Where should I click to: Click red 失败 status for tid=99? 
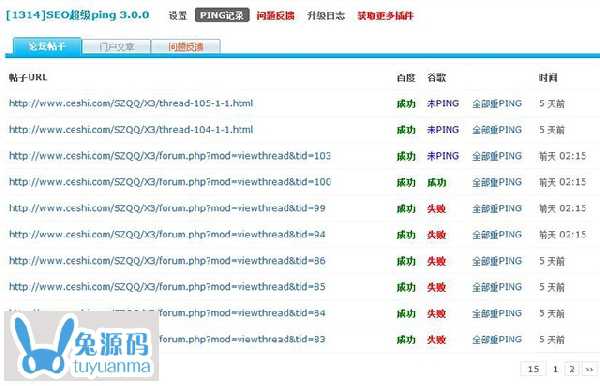(437, 208)
